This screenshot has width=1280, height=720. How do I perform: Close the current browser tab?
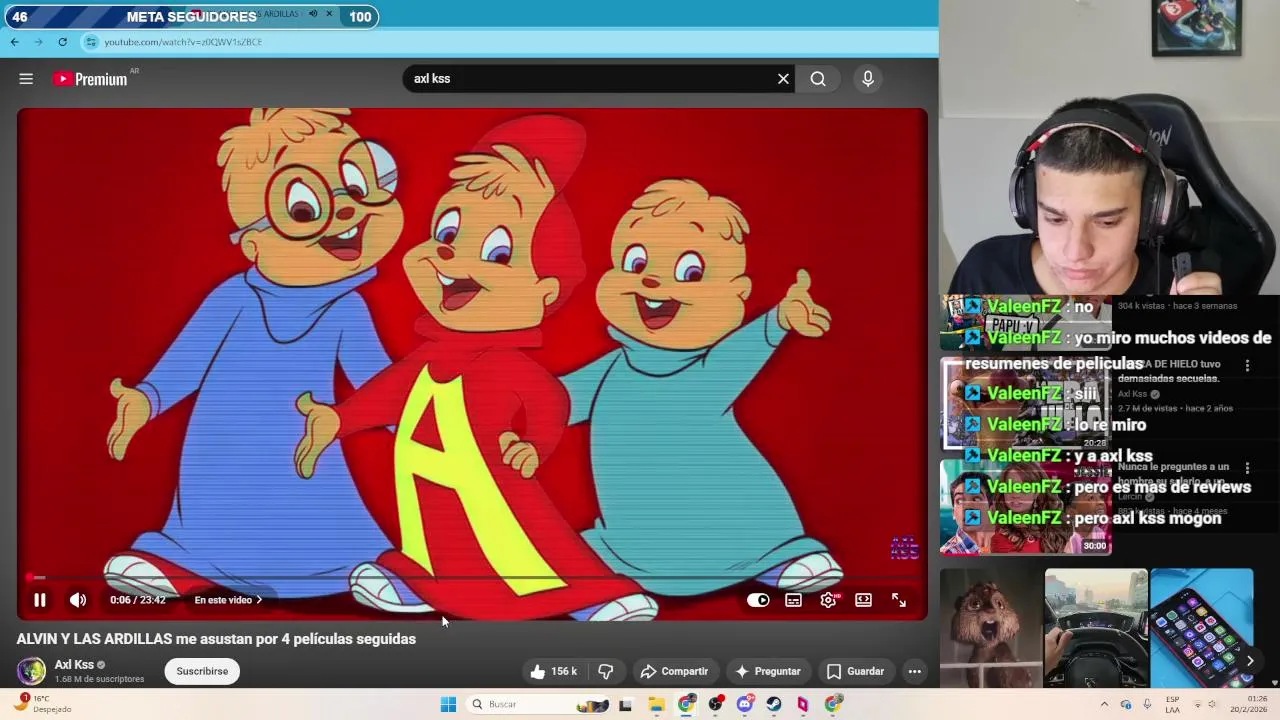point(329,14)
